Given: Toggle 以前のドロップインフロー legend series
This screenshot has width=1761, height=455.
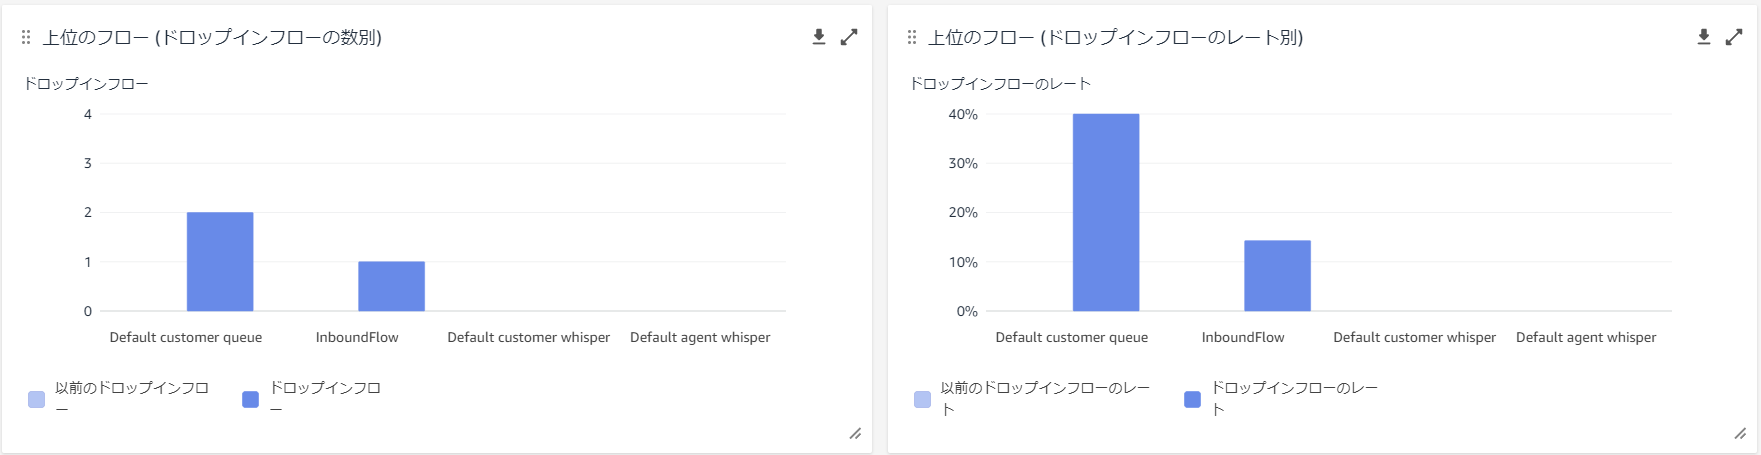Looking at the screenshot, I should 120,398.
